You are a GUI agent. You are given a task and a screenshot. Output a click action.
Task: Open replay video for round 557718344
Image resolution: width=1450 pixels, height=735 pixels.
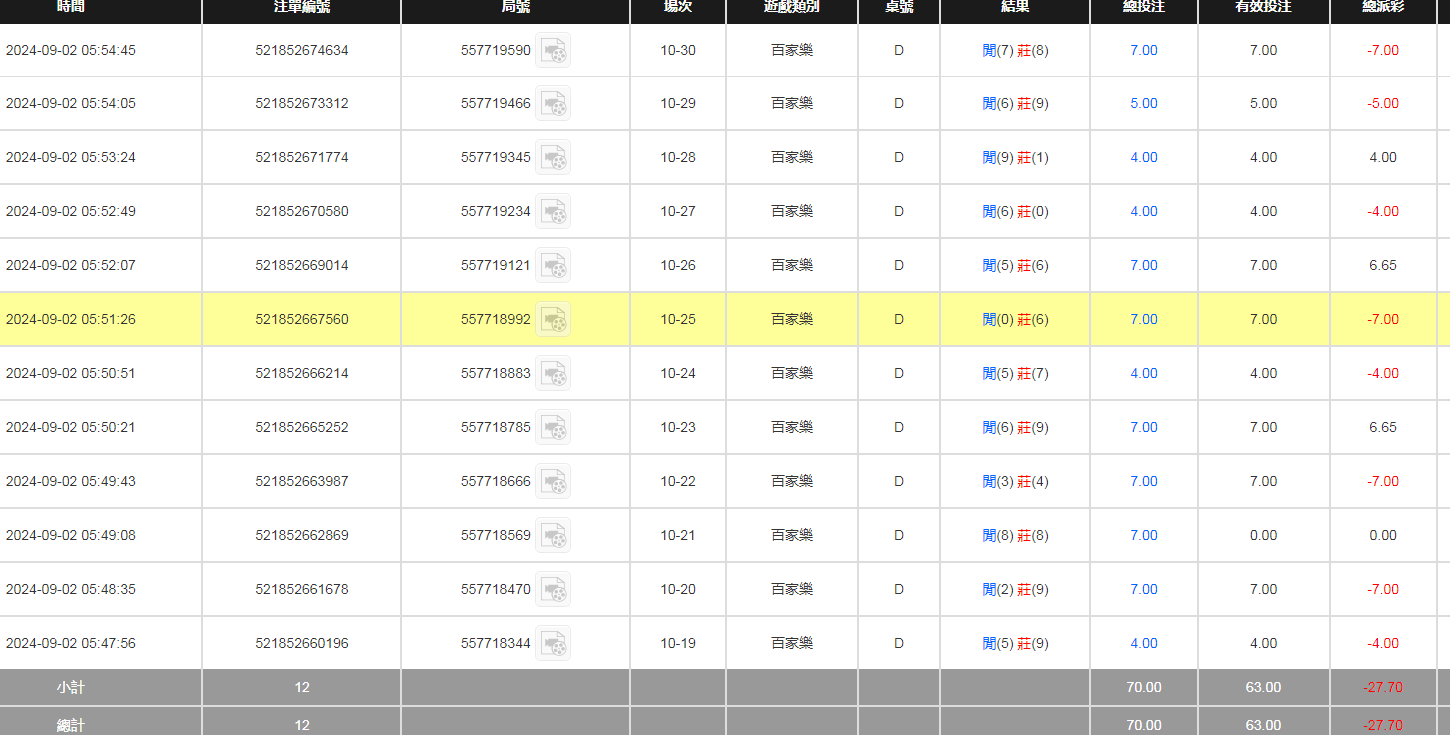pos(553,644)
